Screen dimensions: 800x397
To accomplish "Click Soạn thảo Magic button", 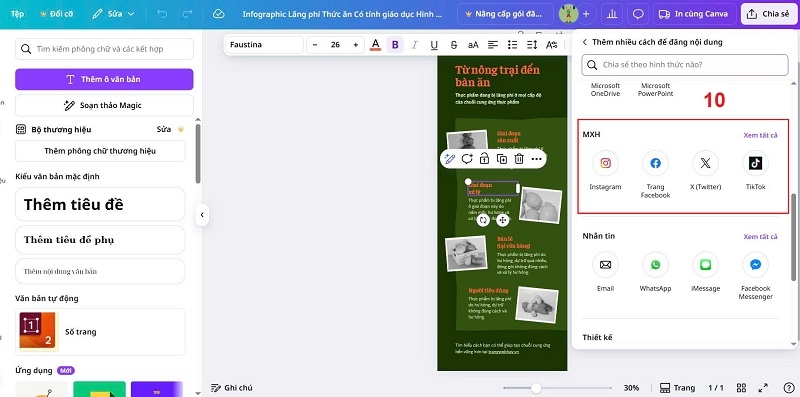I will 104,105.
